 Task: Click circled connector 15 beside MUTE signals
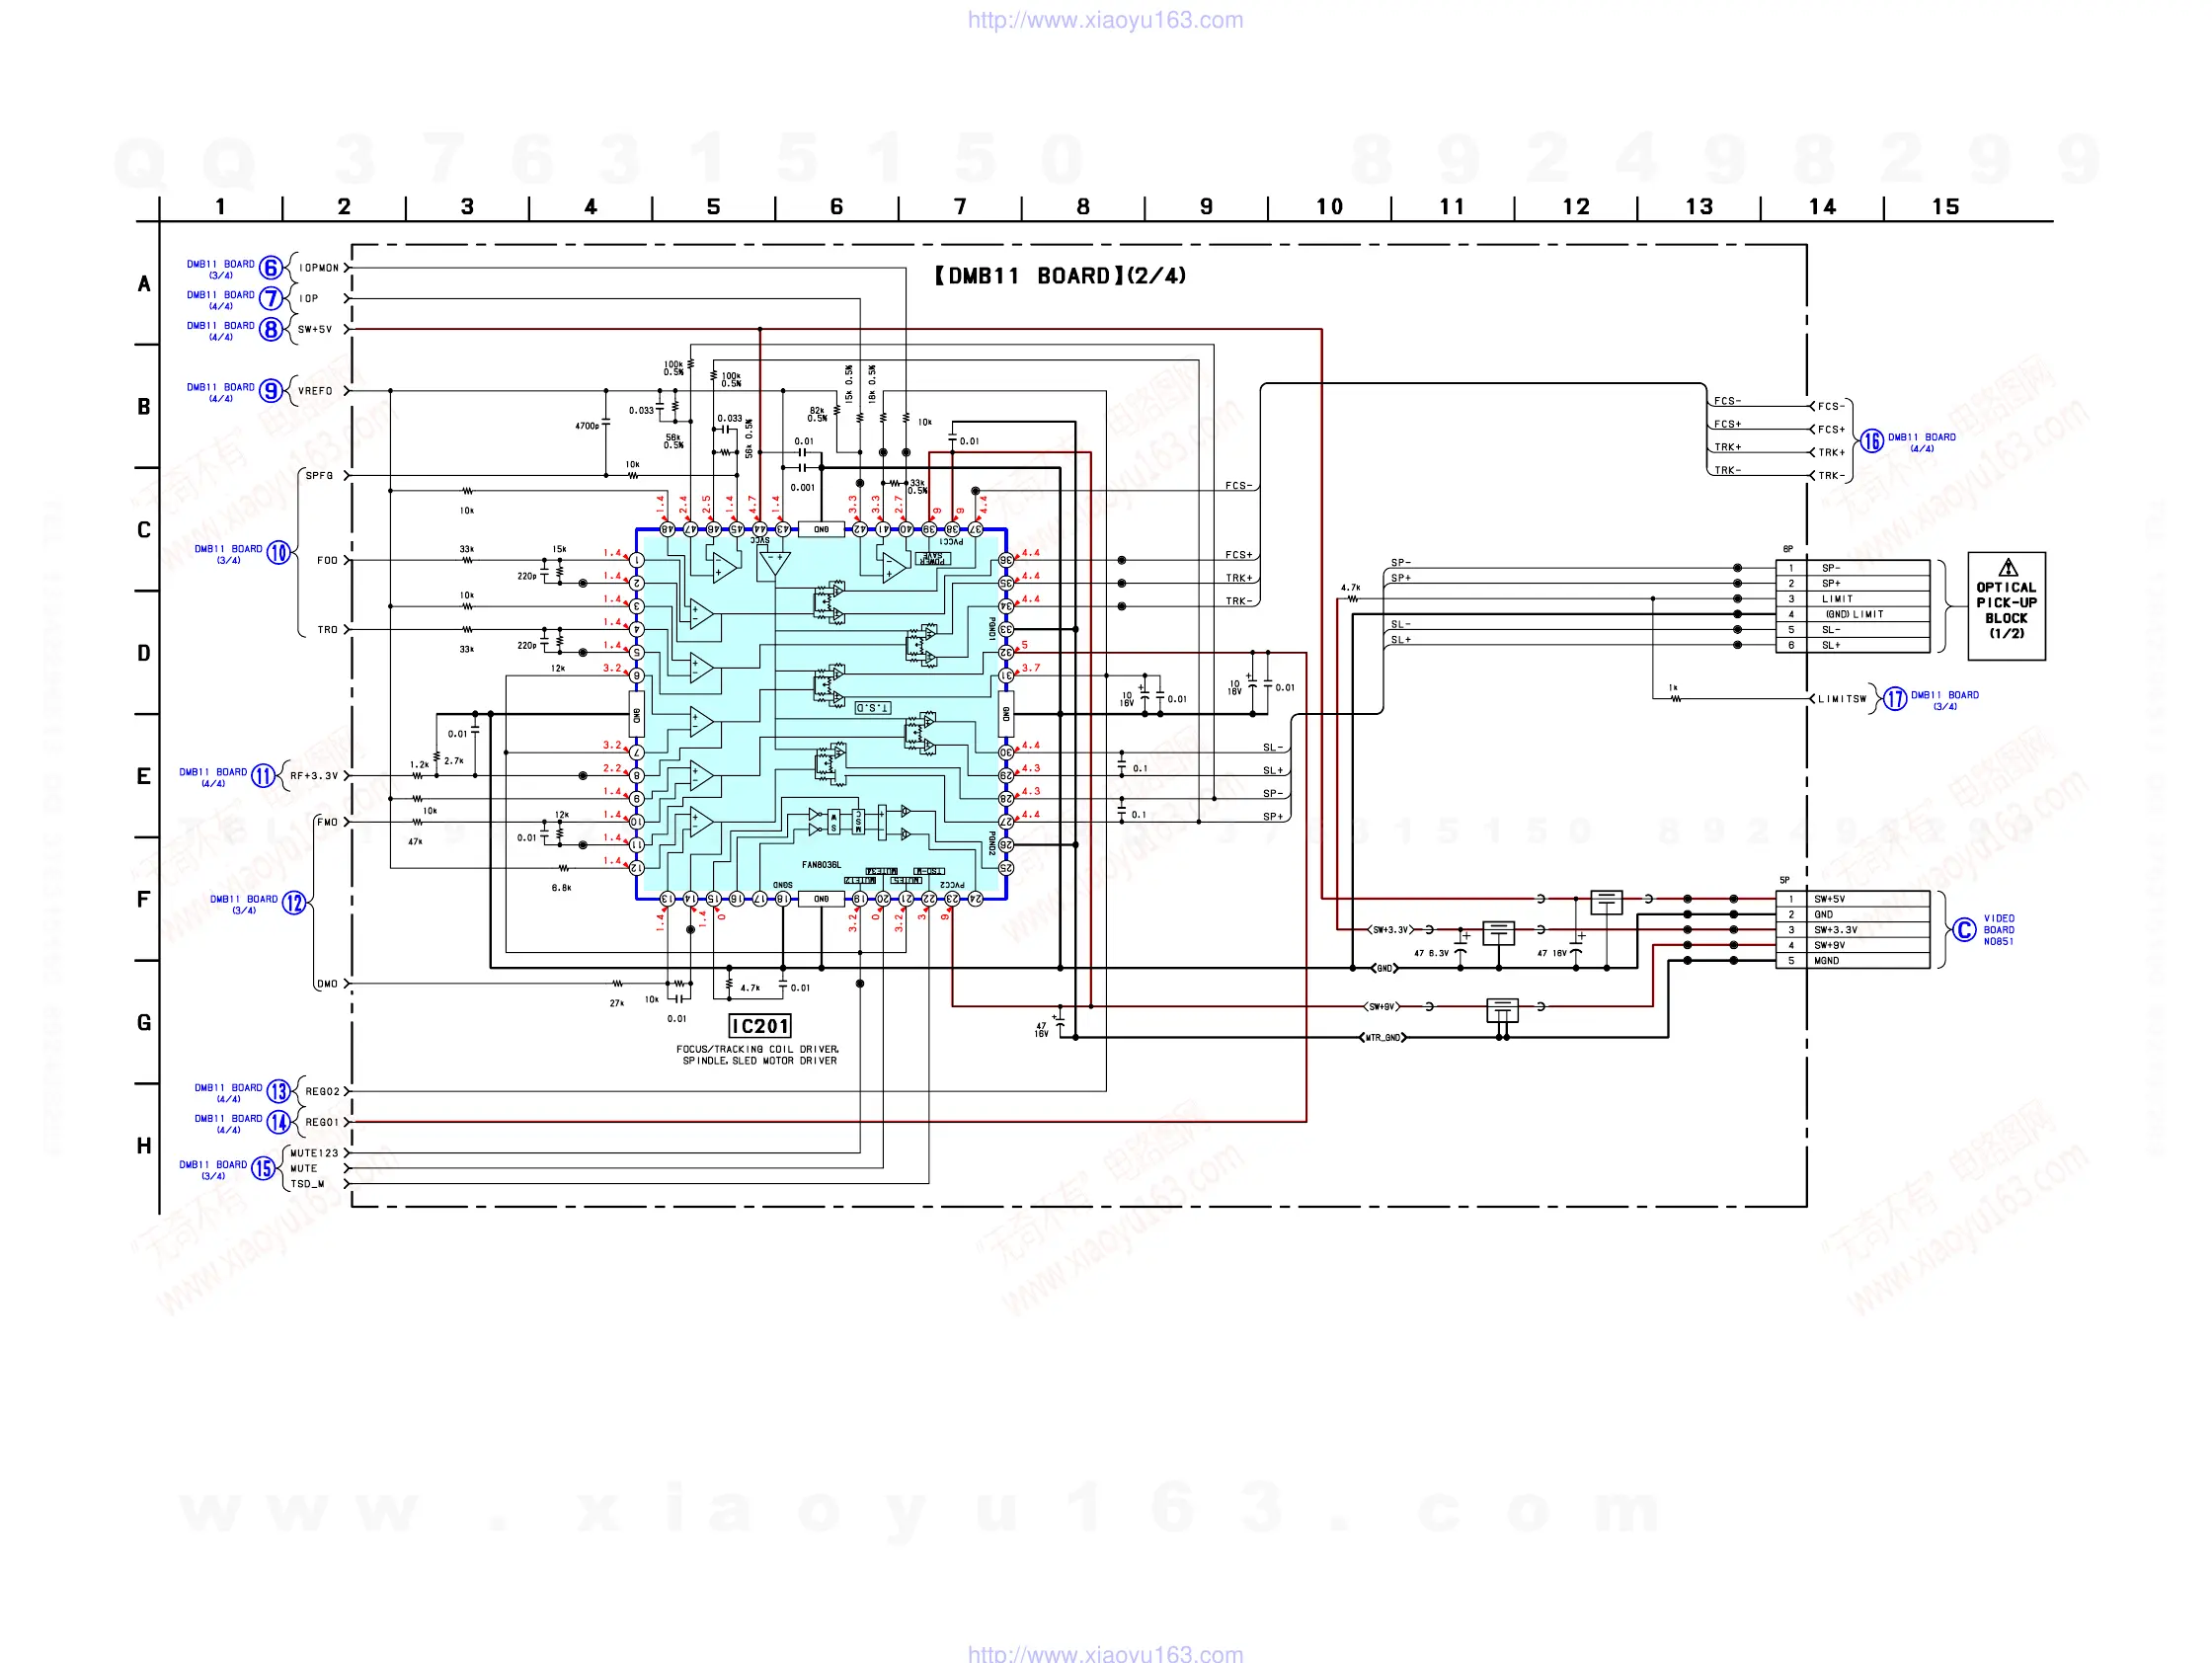click(263, 1168)
